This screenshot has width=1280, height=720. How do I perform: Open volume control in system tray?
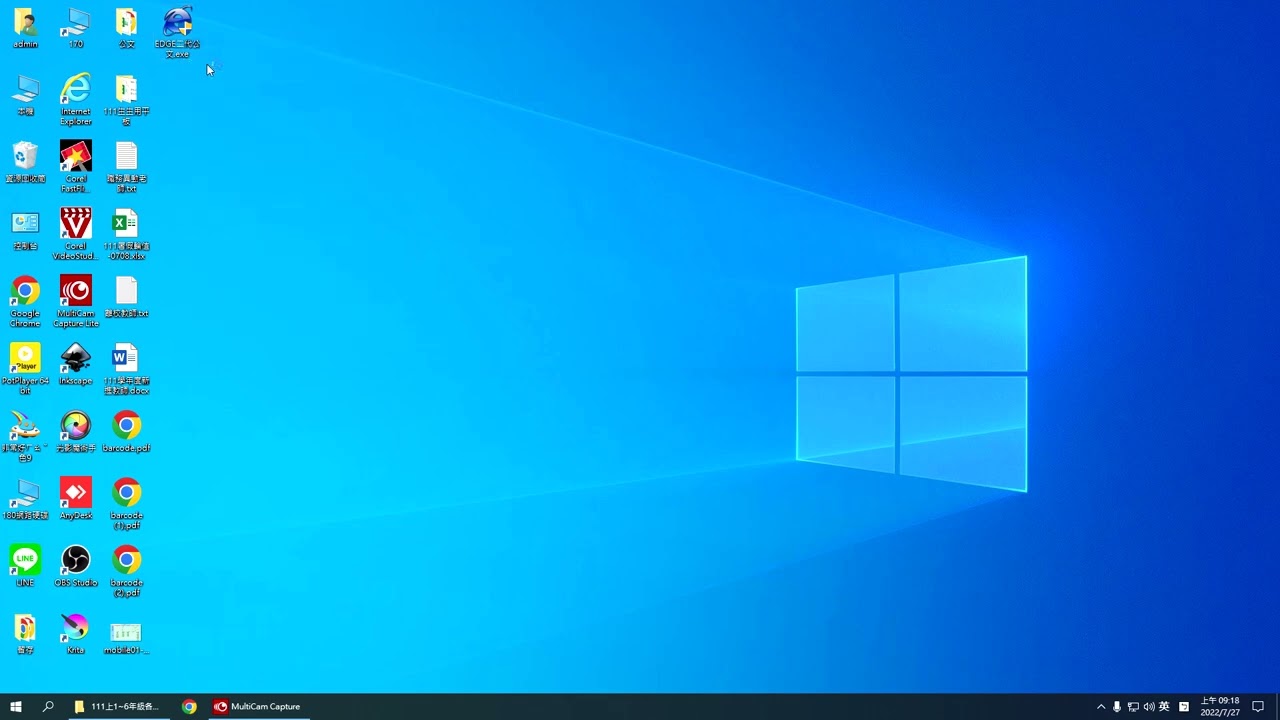[1149, 706]
